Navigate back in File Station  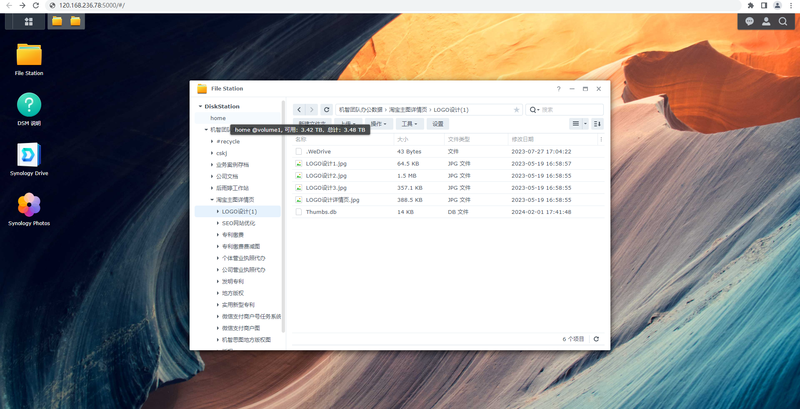pyautogui.click(x=299, y=109)
